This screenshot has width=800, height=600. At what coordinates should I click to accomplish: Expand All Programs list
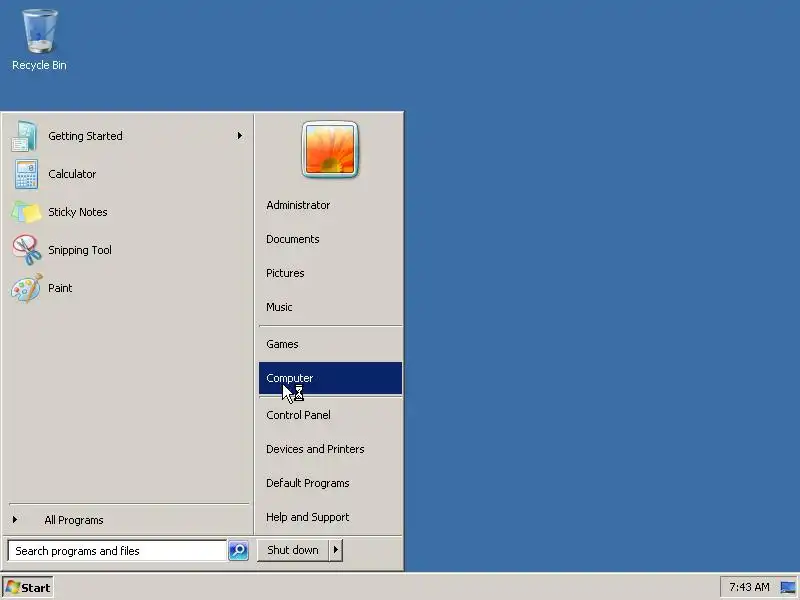point(74,520)
